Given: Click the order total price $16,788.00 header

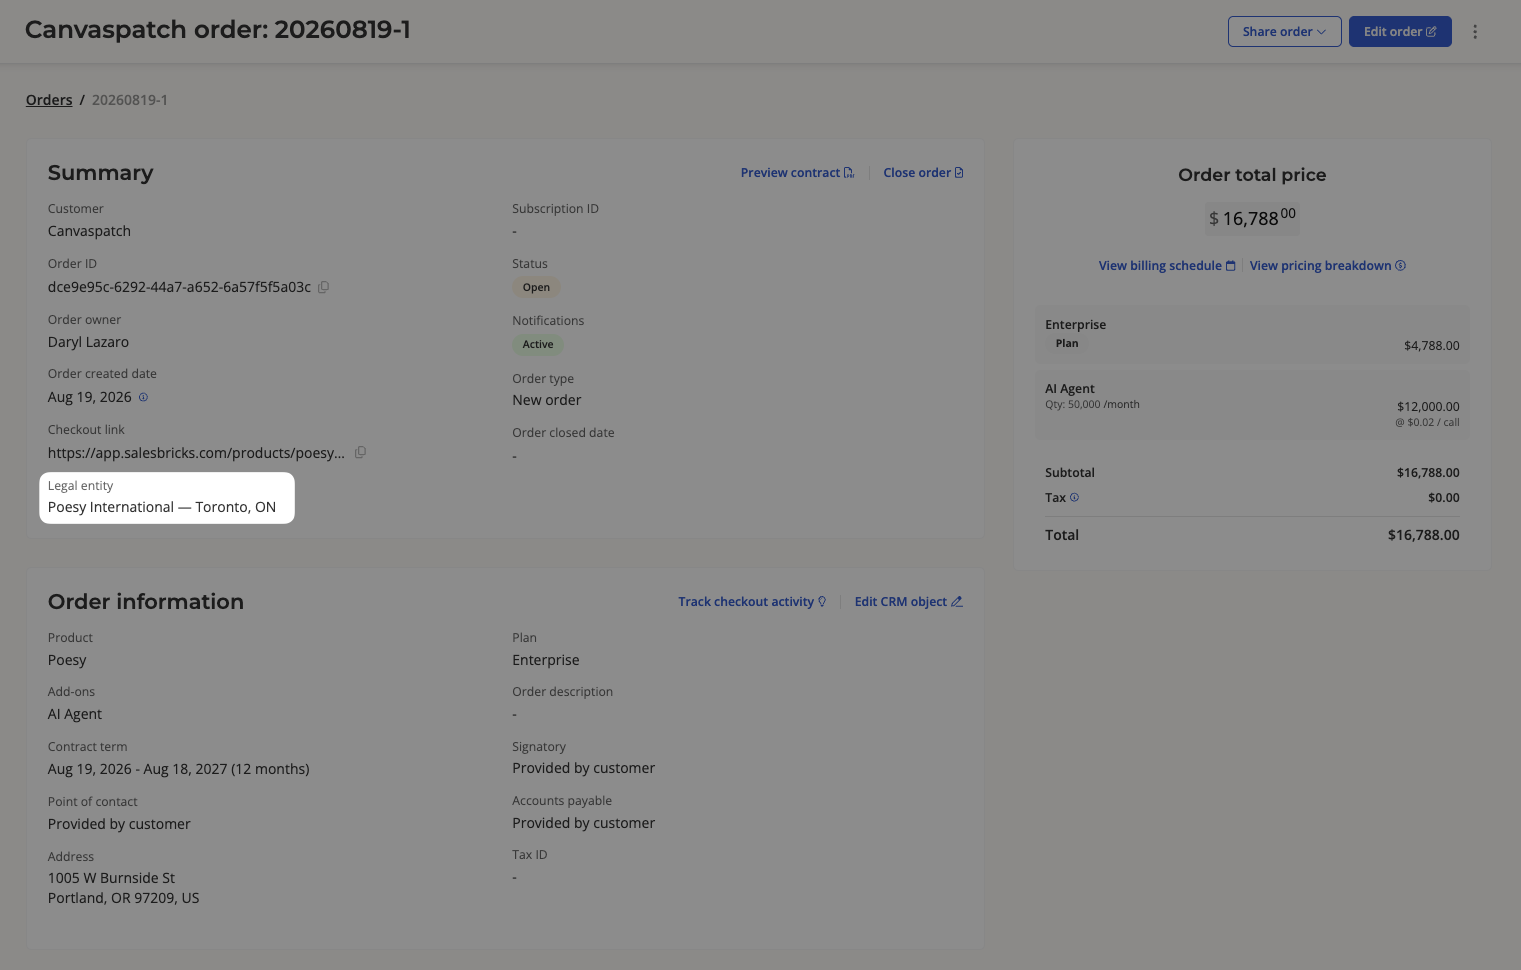Looking at the screenshot, I should tap(1252, 218).
